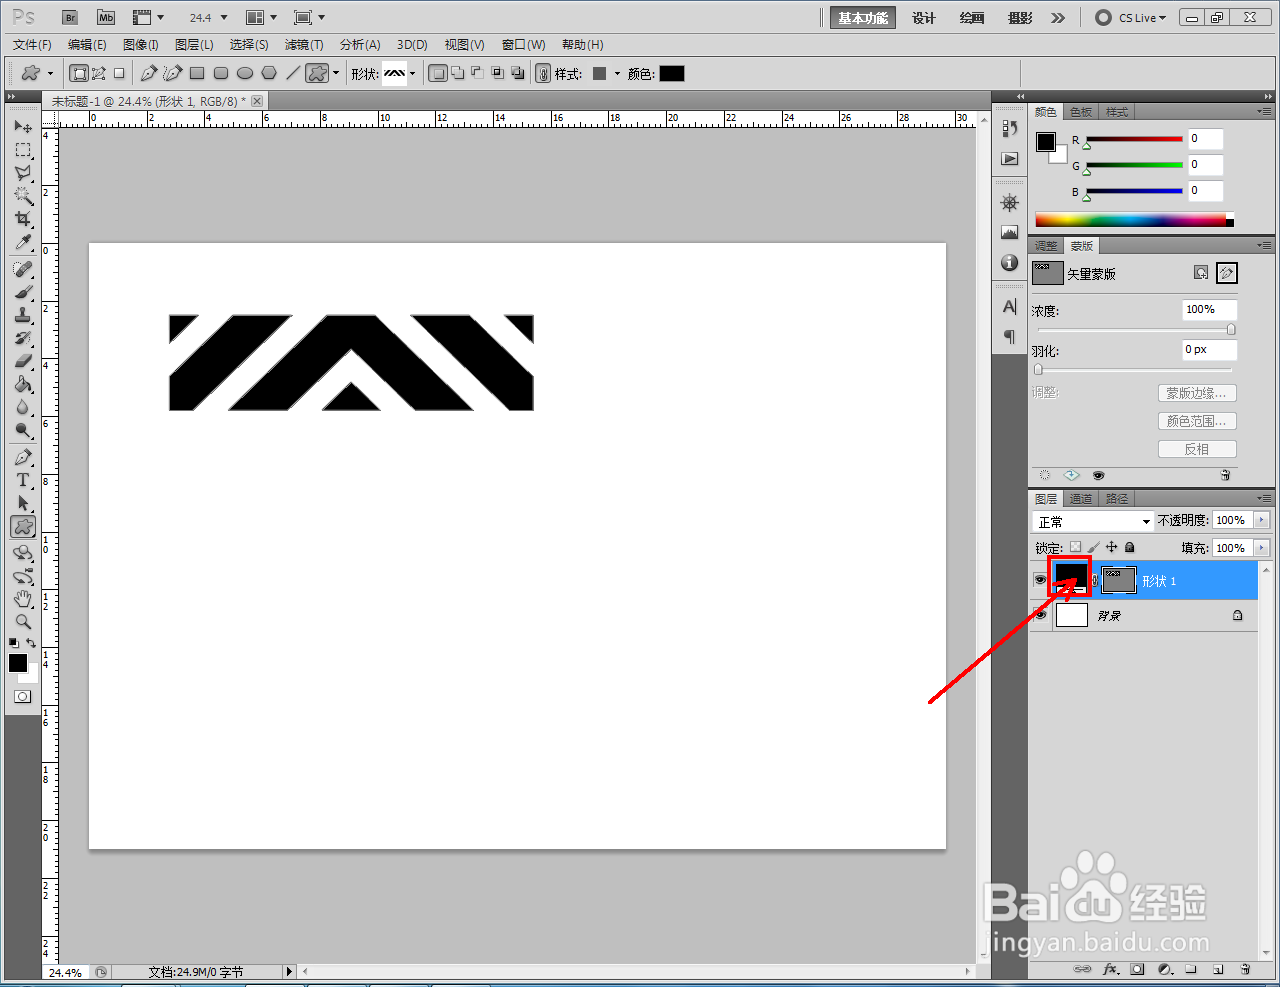This screenshot has width=1280, height=987.
Task: Open the opacity 不透明度 slider arrow
Action: [x=1261, y=520]
